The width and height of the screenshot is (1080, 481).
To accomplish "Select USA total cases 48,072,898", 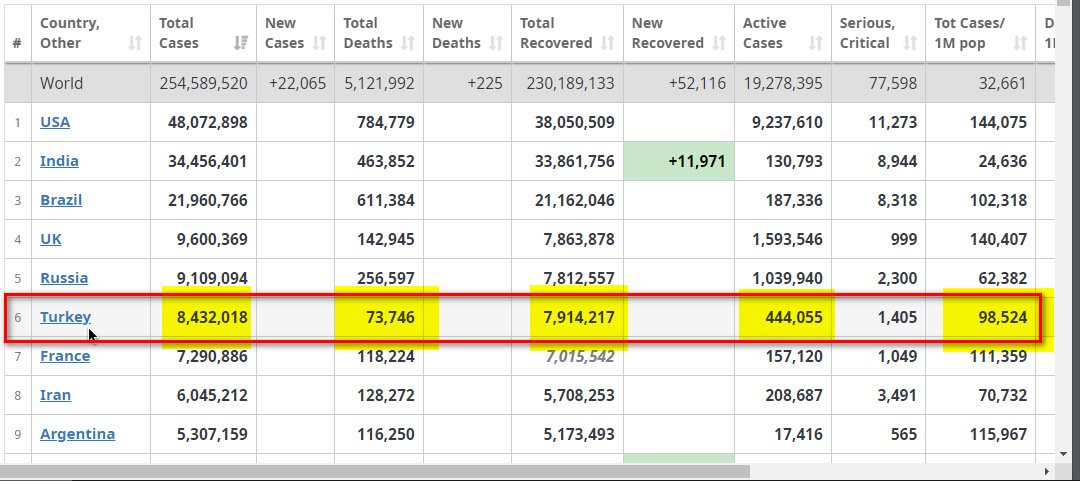I will [x=207, y=122].
